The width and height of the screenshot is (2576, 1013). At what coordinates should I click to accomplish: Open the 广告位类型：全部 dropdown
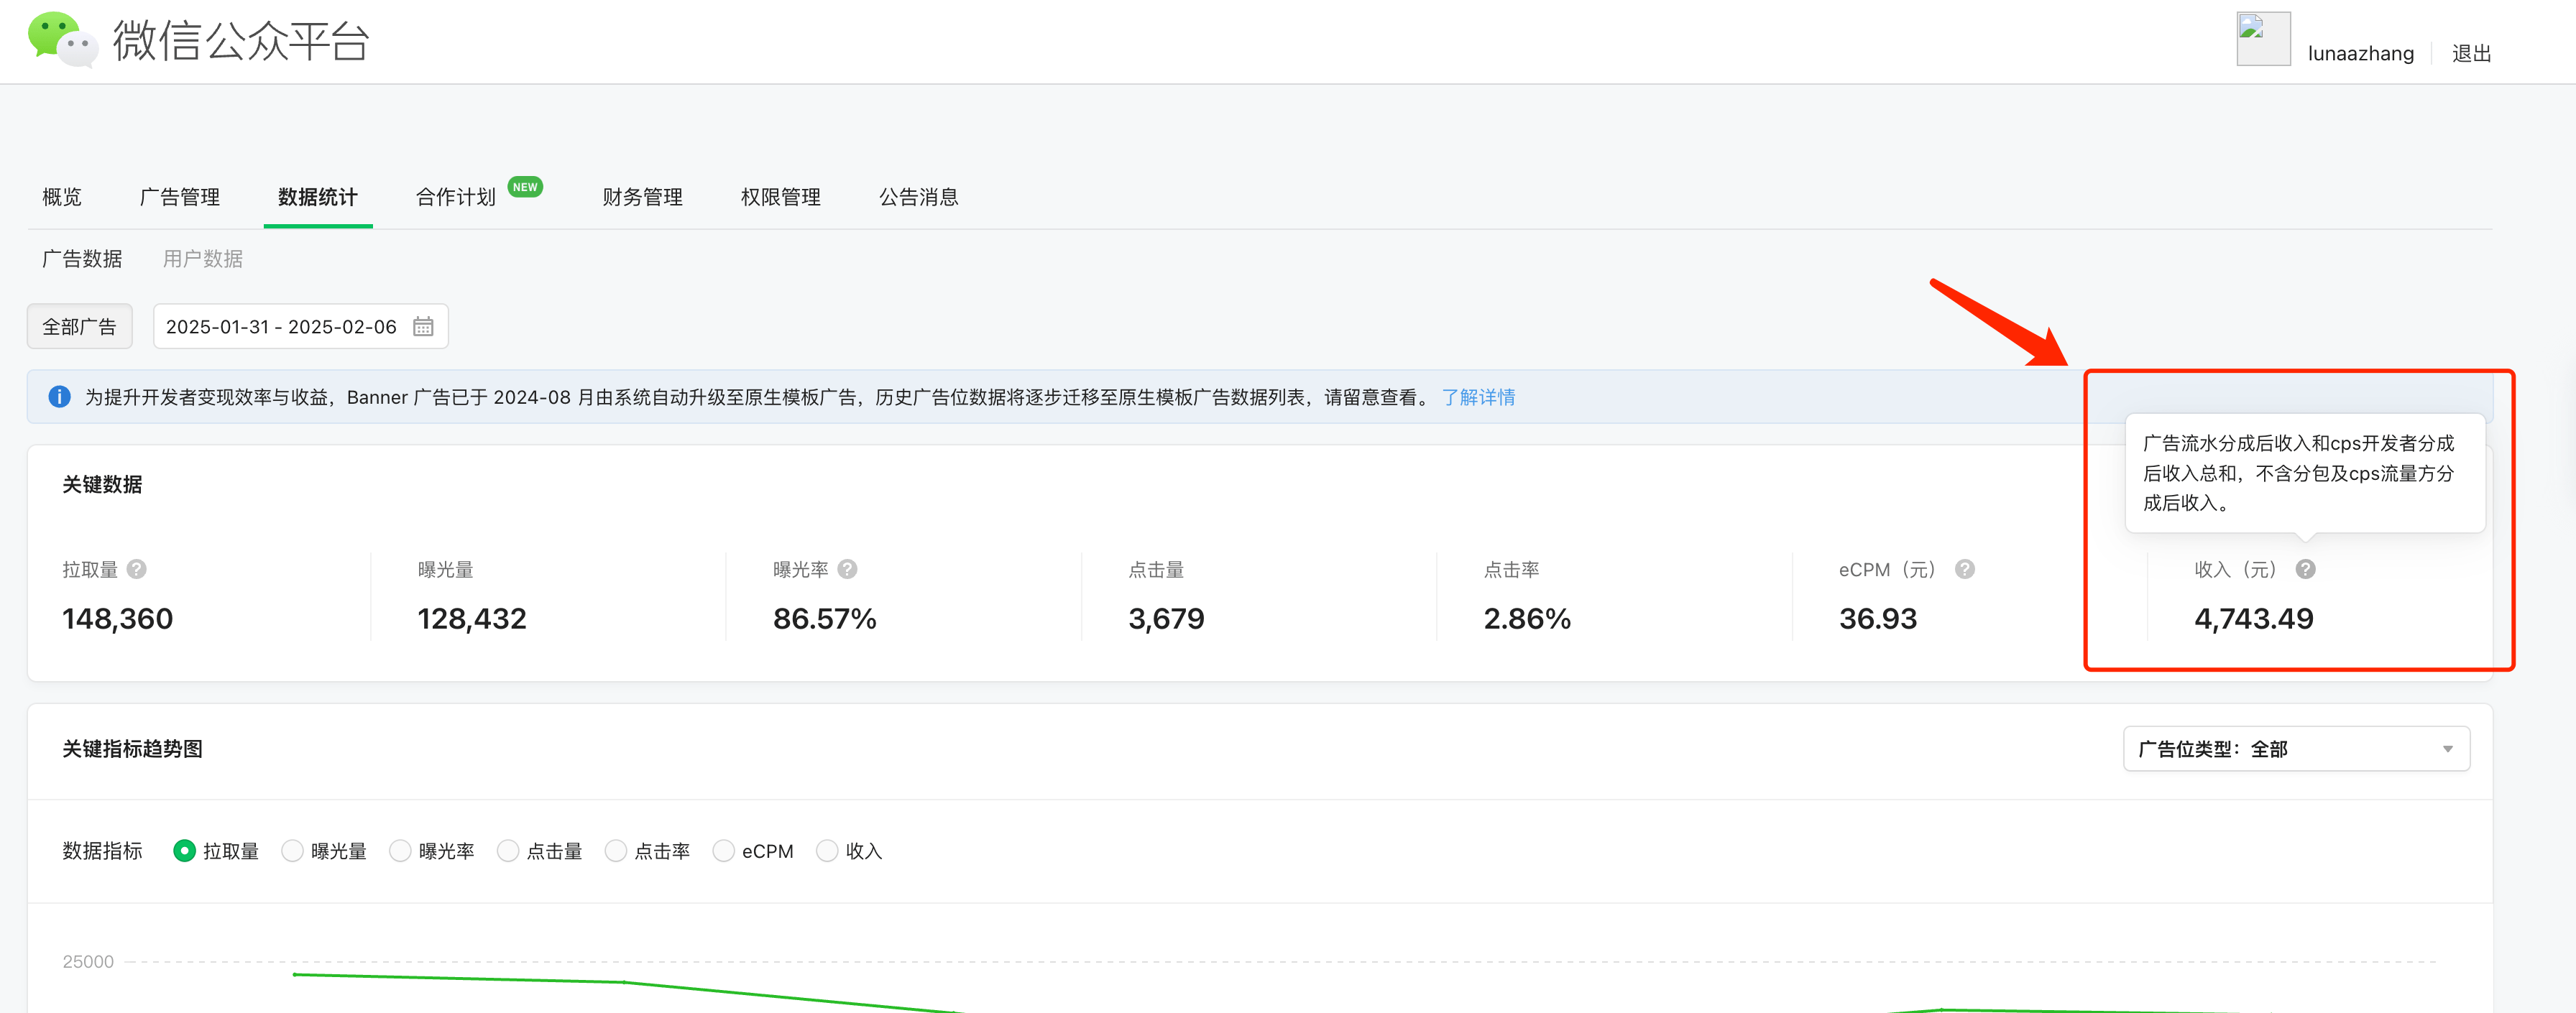click(x=2296, y=749)
